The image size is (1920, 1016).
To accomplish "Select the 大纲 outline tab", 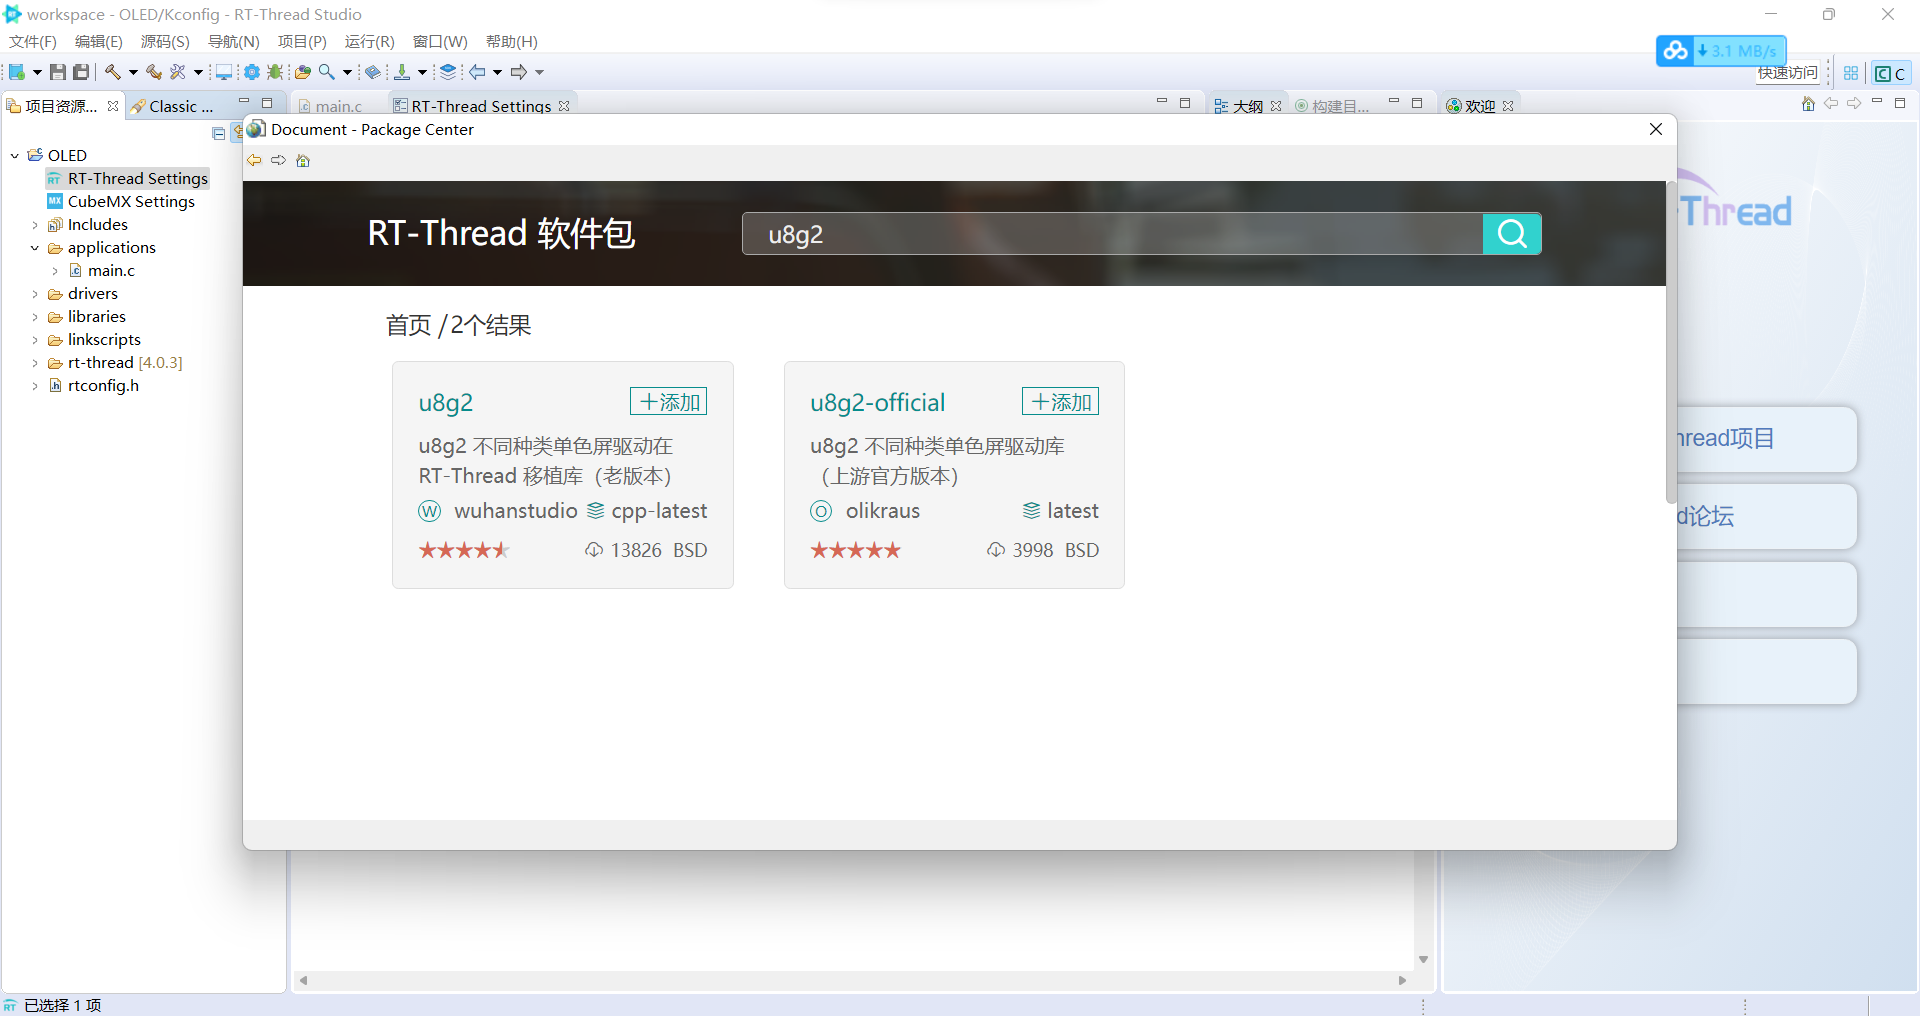I will (x=1247, y=106).
